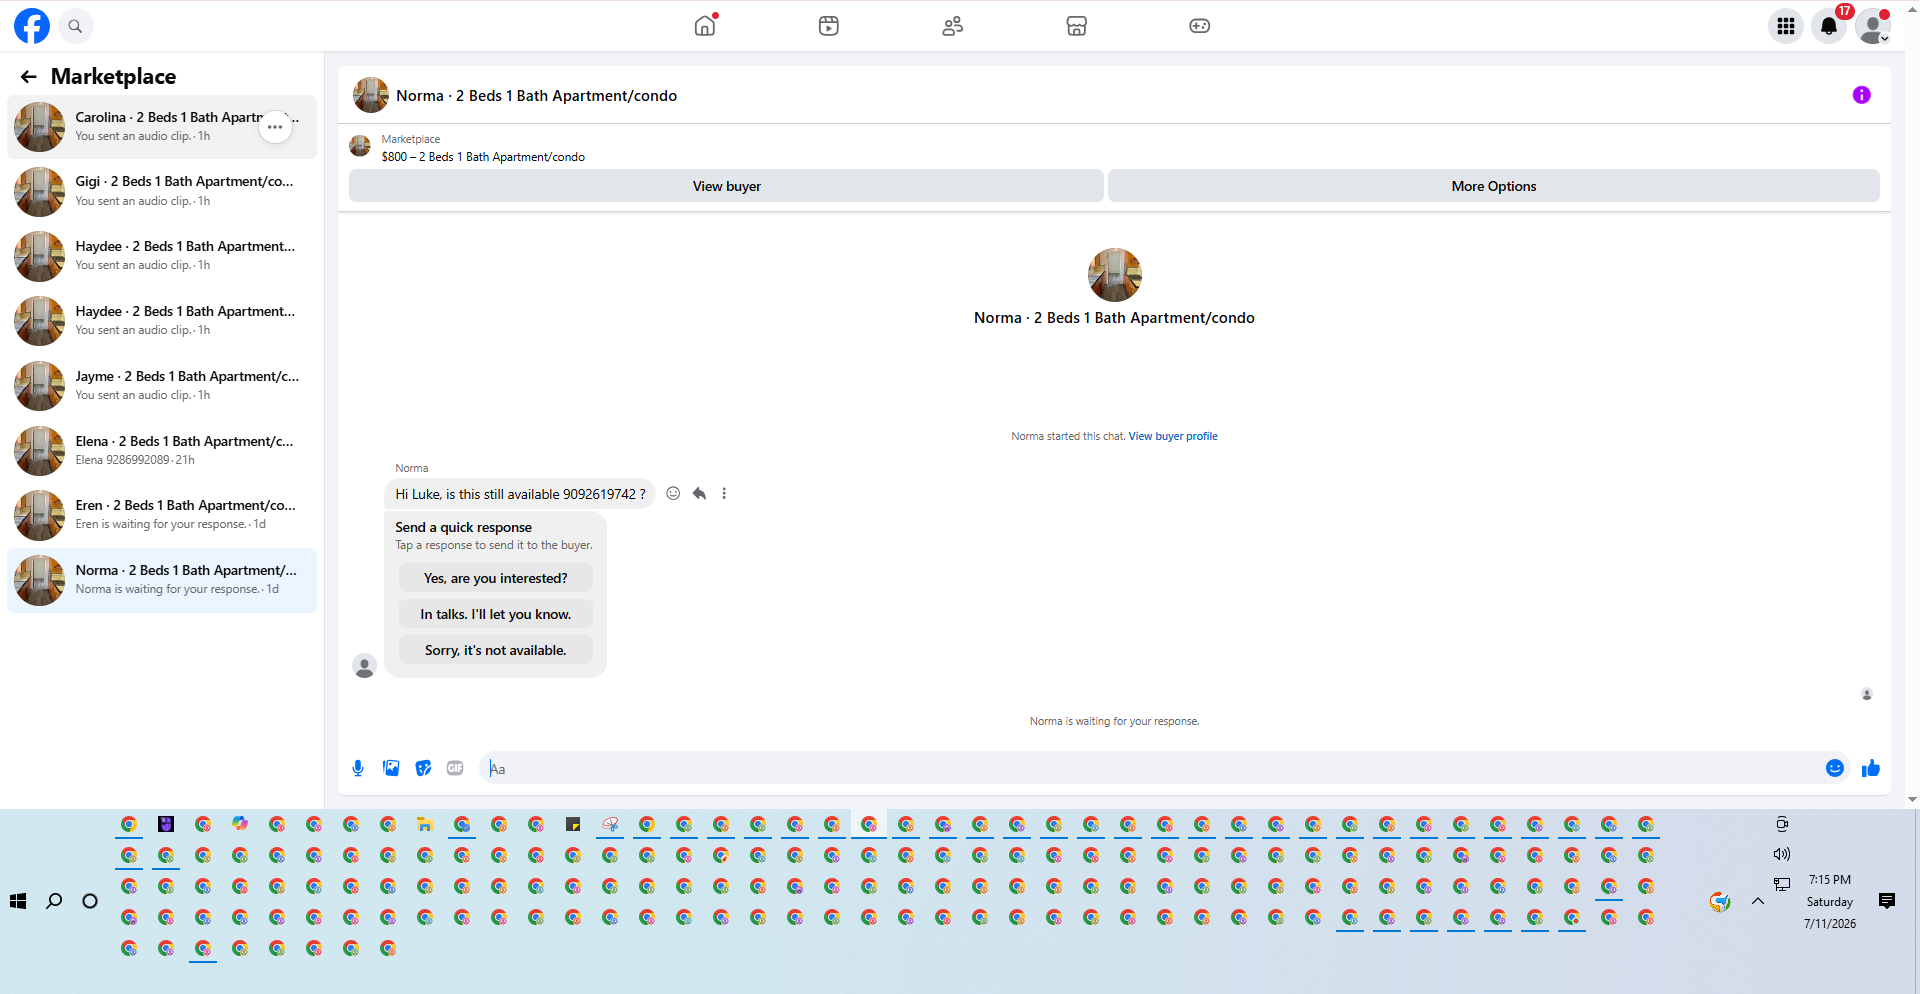Expand More Options
The width and height of the screenshot is (1920, 994).
pyautogui.click(x=1493, y=186)
